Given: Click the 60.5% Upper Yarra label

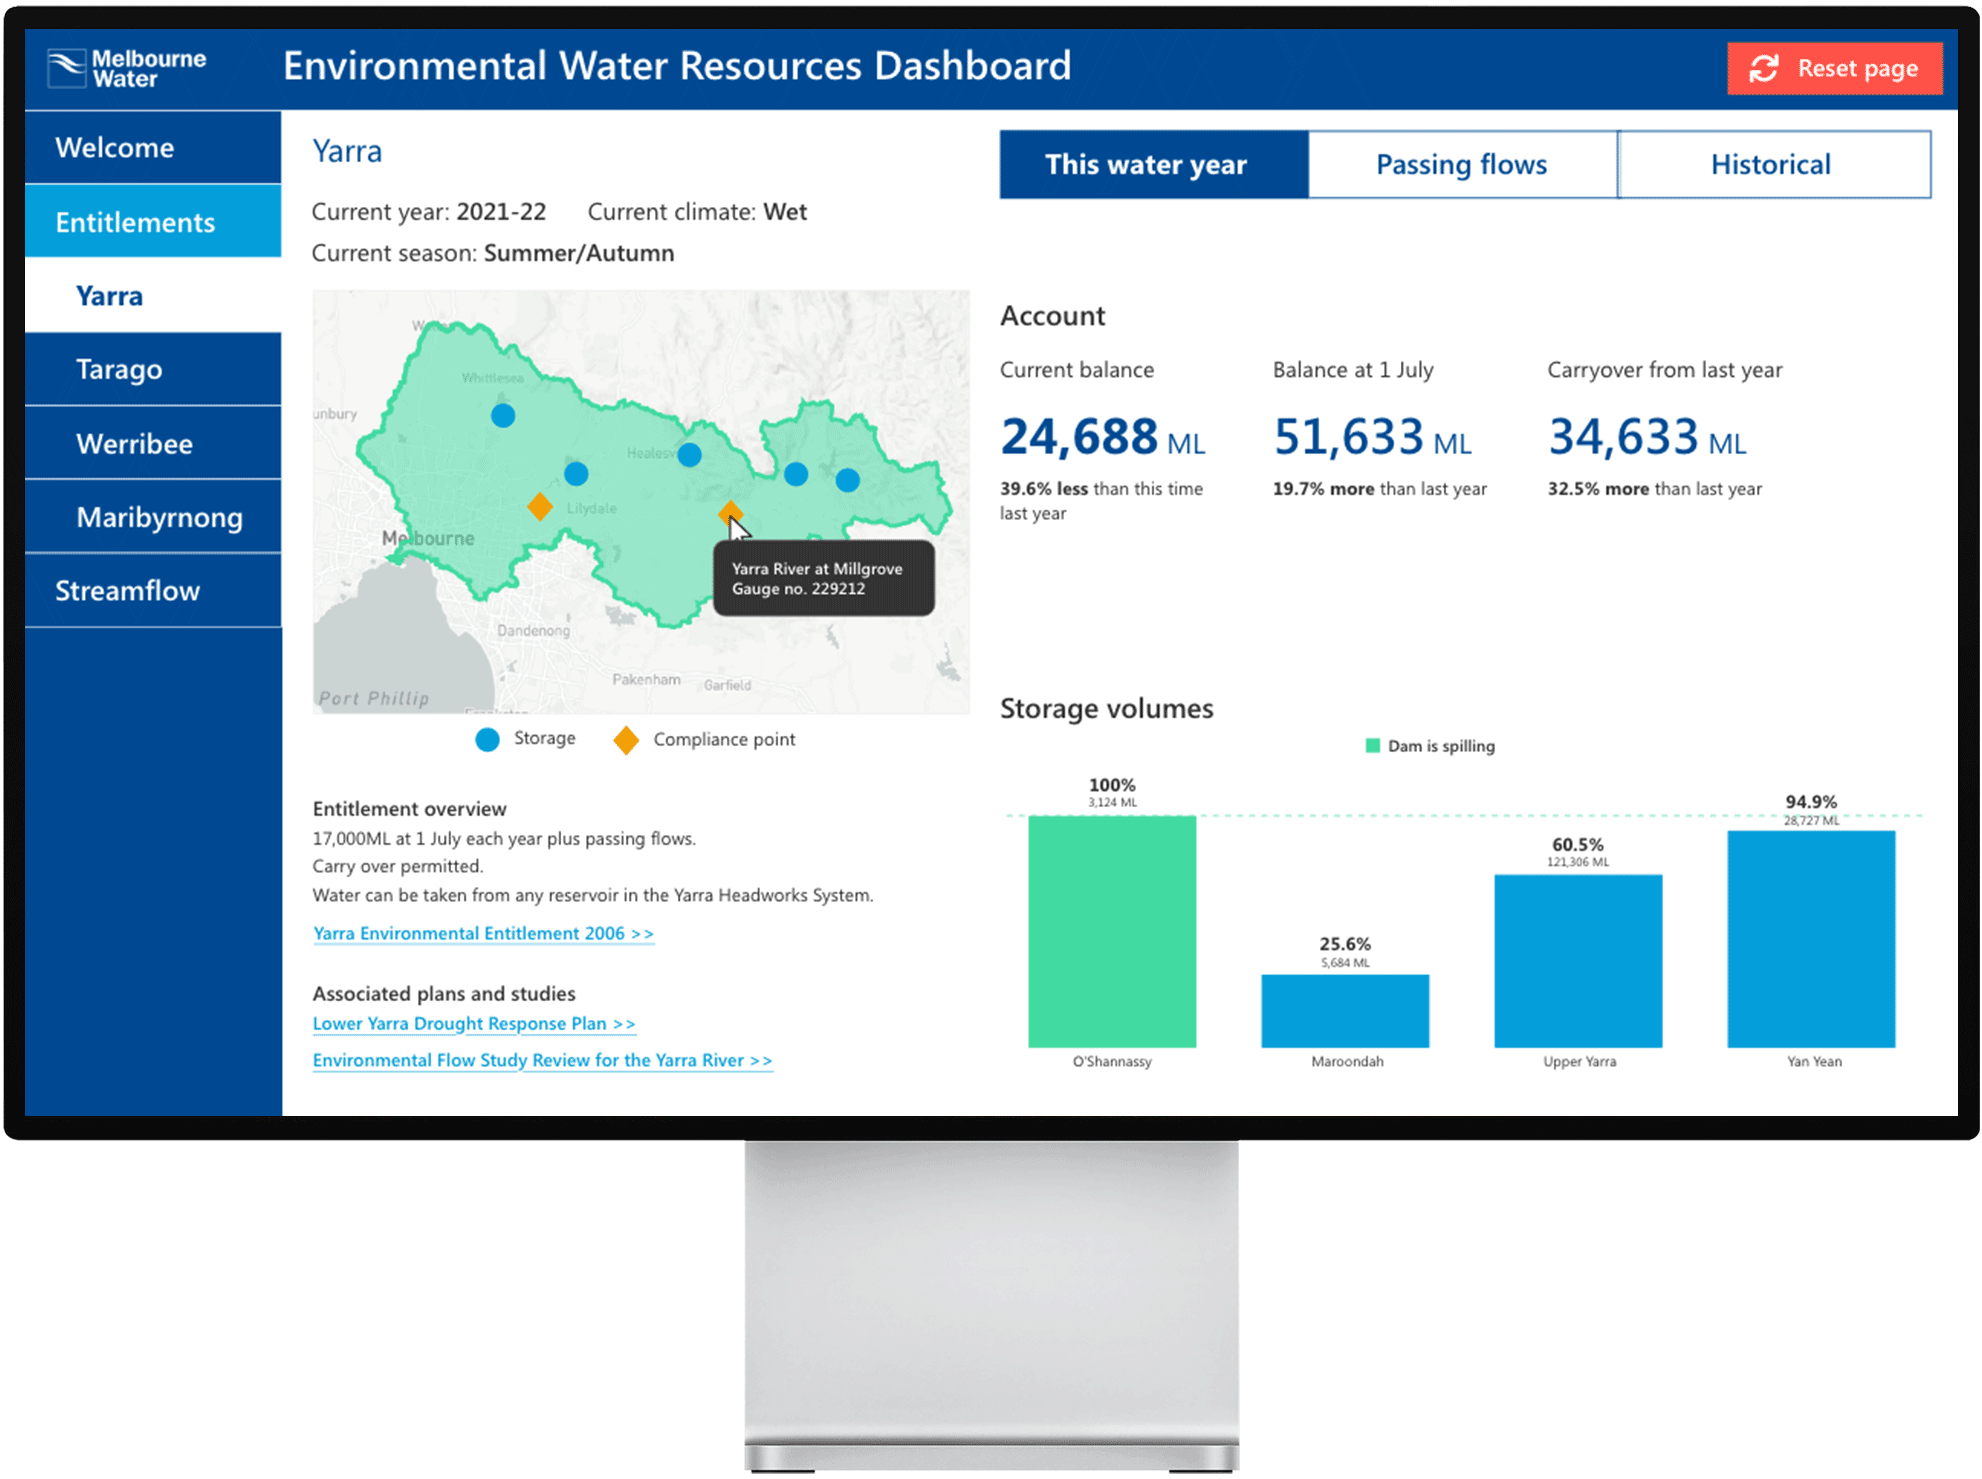Looking at the screenshot, I should [1577, 845].
